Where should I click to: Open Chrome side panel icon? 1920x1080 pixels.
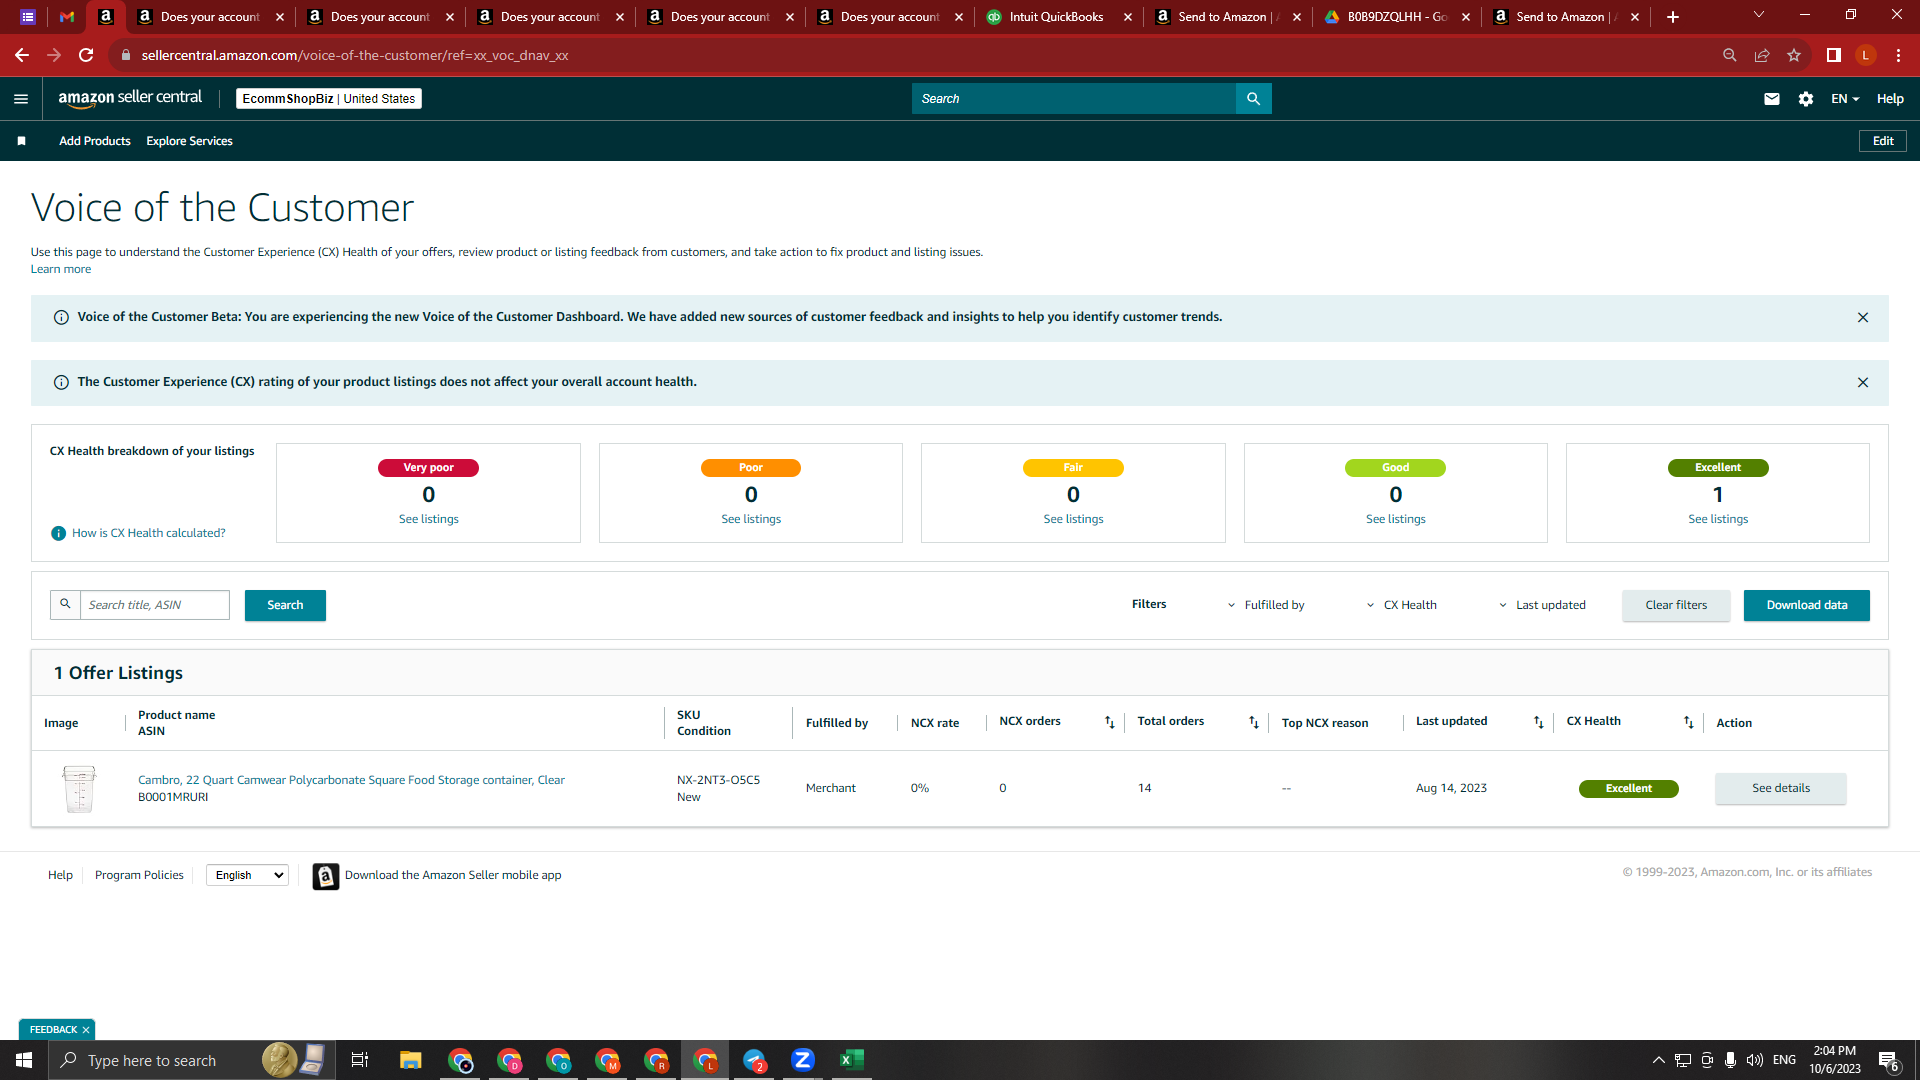point(1833,55)
